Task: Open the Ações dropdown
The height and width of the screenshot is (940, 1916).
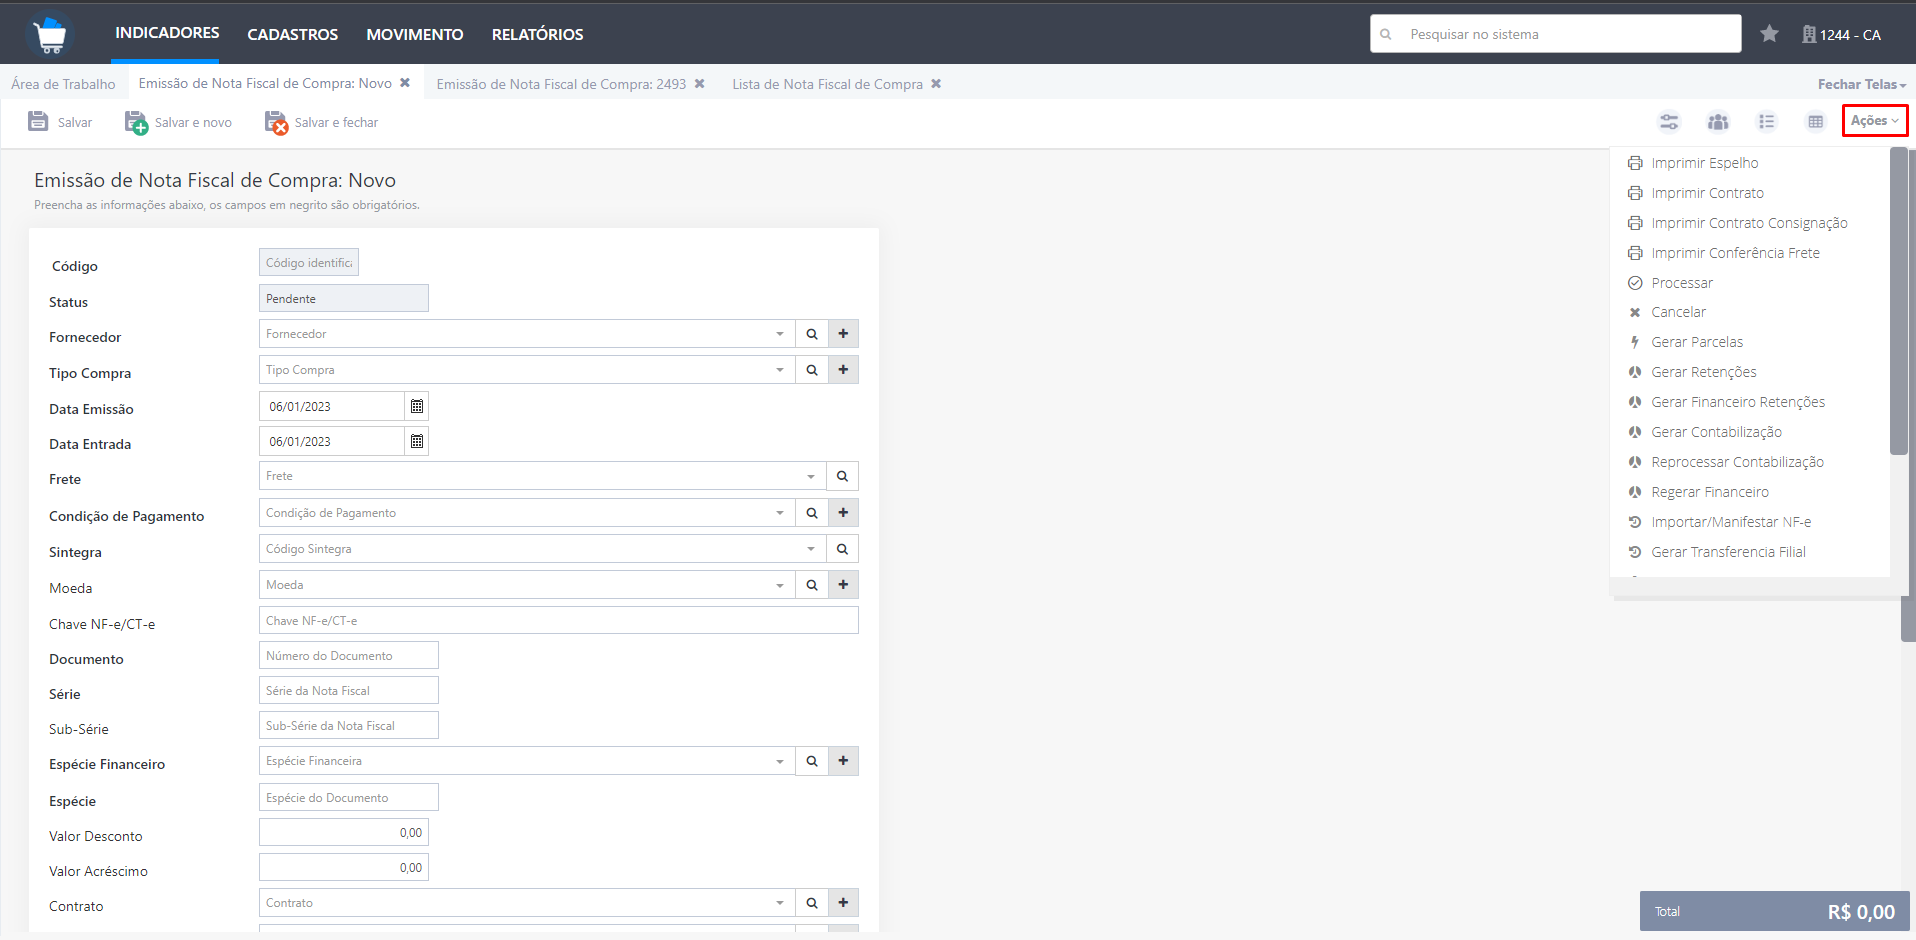Action: pyautogui.click(x=1875, y=121)
